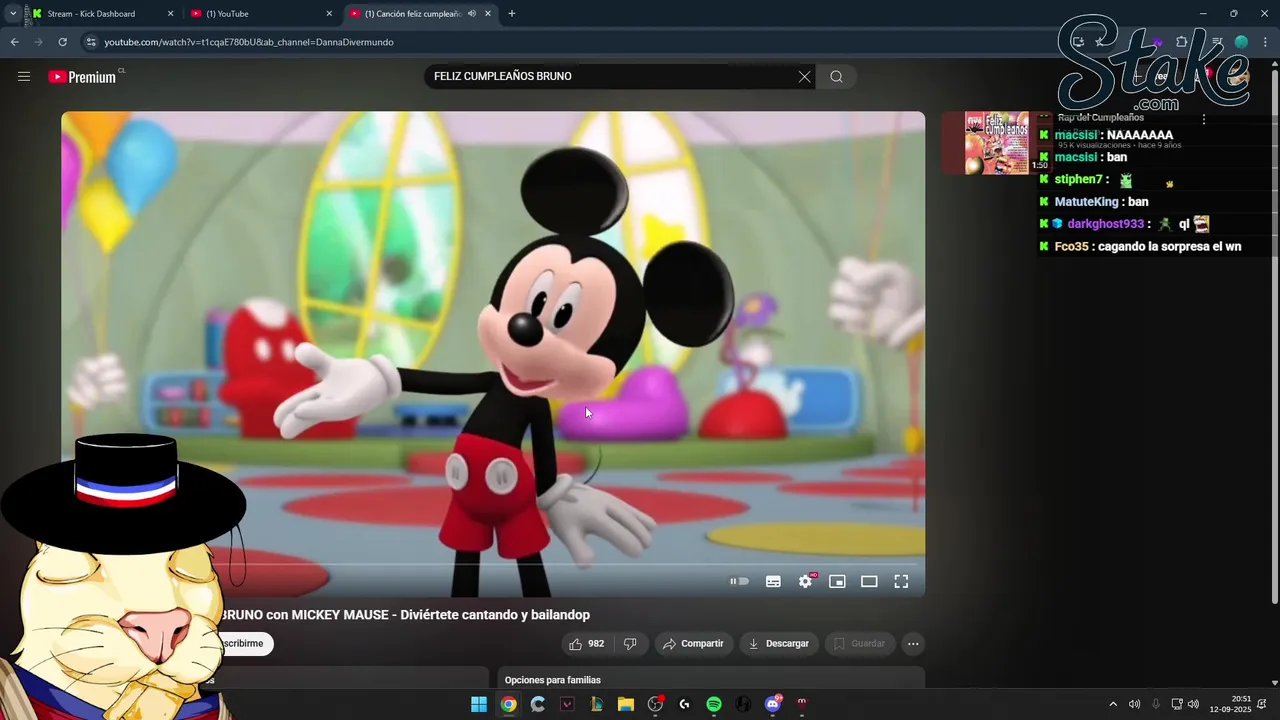Toggle the autoplay switch in player
This screenshot has width=1280, height=720.
[x=739, y=581]
